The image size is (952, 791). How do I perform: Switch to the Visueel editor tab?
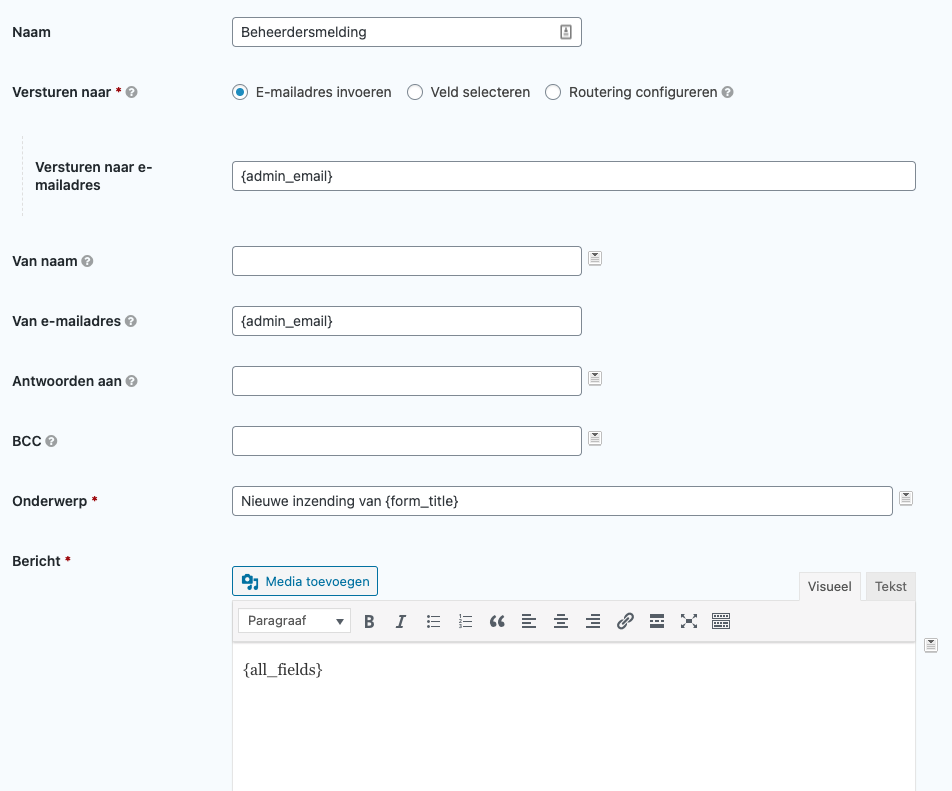coord(829,586)
